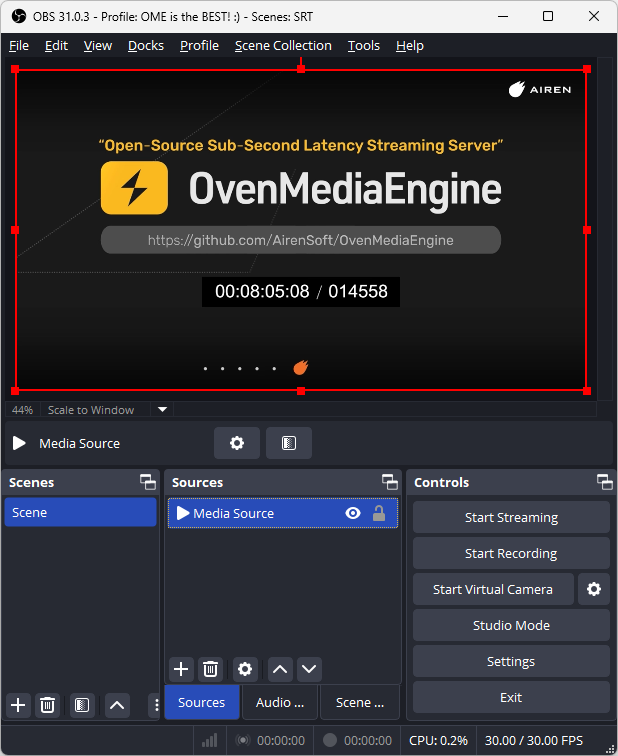Open the Docks menu

tap(146, 45)
